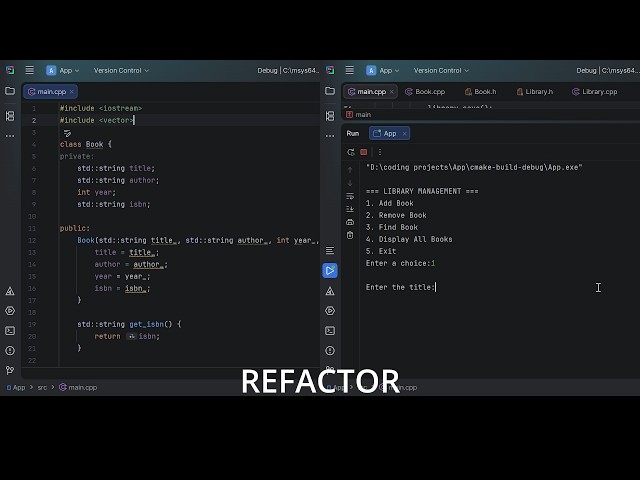Viewport: 640px width, 480px height.
Task: Clear all console output with the trash icon
Action: coord(350,235)
